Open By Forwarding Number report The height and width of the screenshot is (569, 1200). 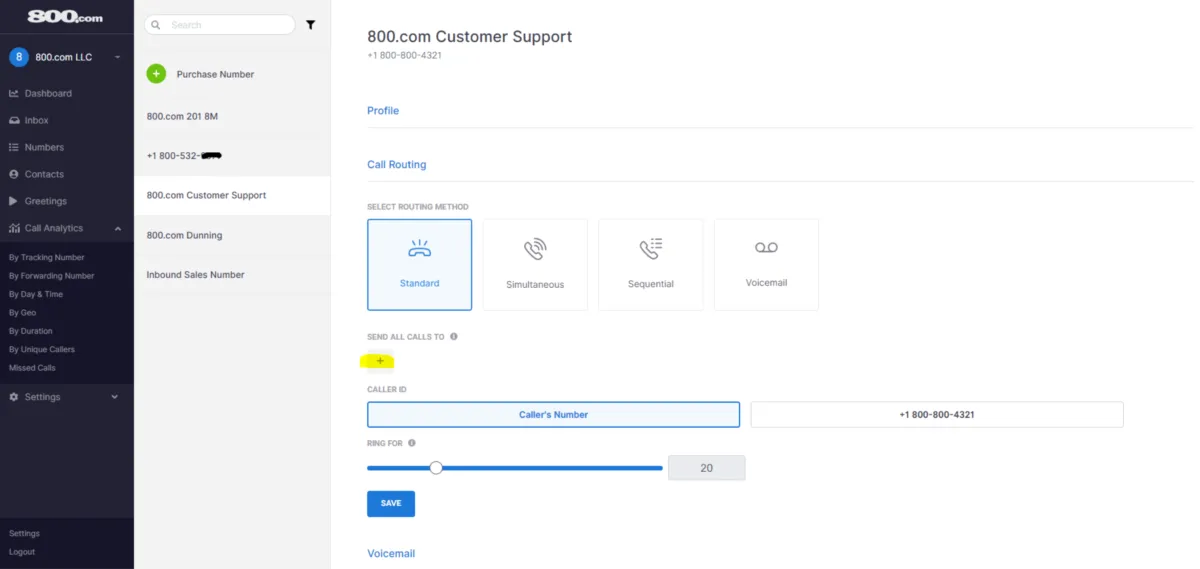tap(52, 276)
